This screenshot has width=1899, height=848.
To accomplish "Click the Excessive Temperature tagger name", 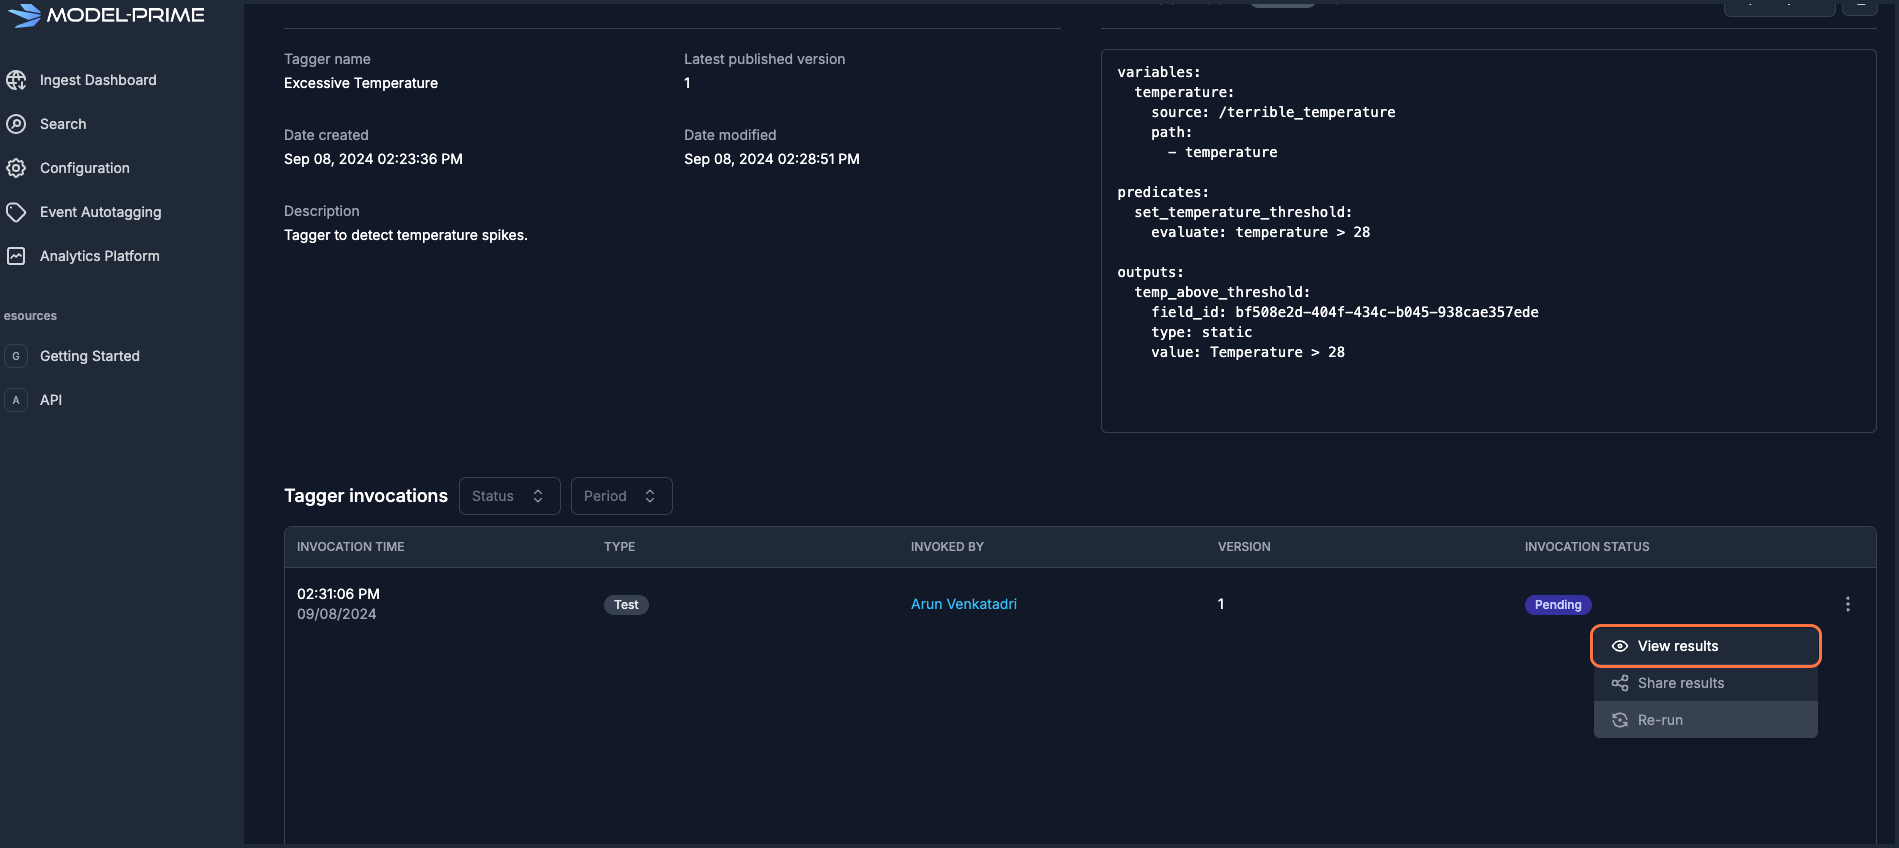I will (x=361, y=83).
